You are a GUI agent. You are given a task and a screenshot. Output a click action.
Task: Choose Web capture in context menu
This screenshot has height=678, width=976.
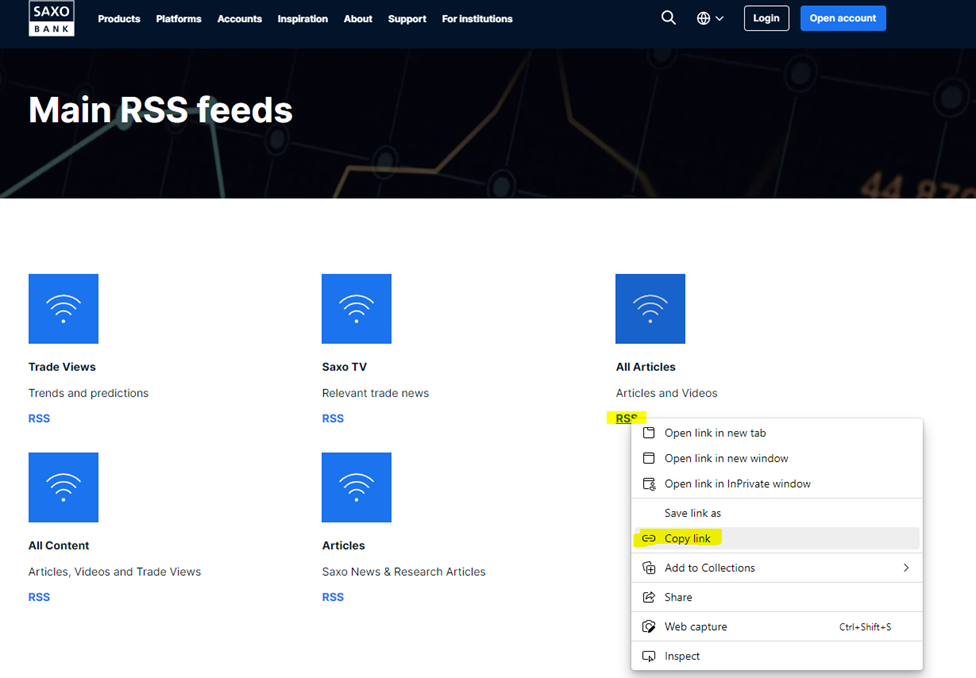[x=695, y=627]
